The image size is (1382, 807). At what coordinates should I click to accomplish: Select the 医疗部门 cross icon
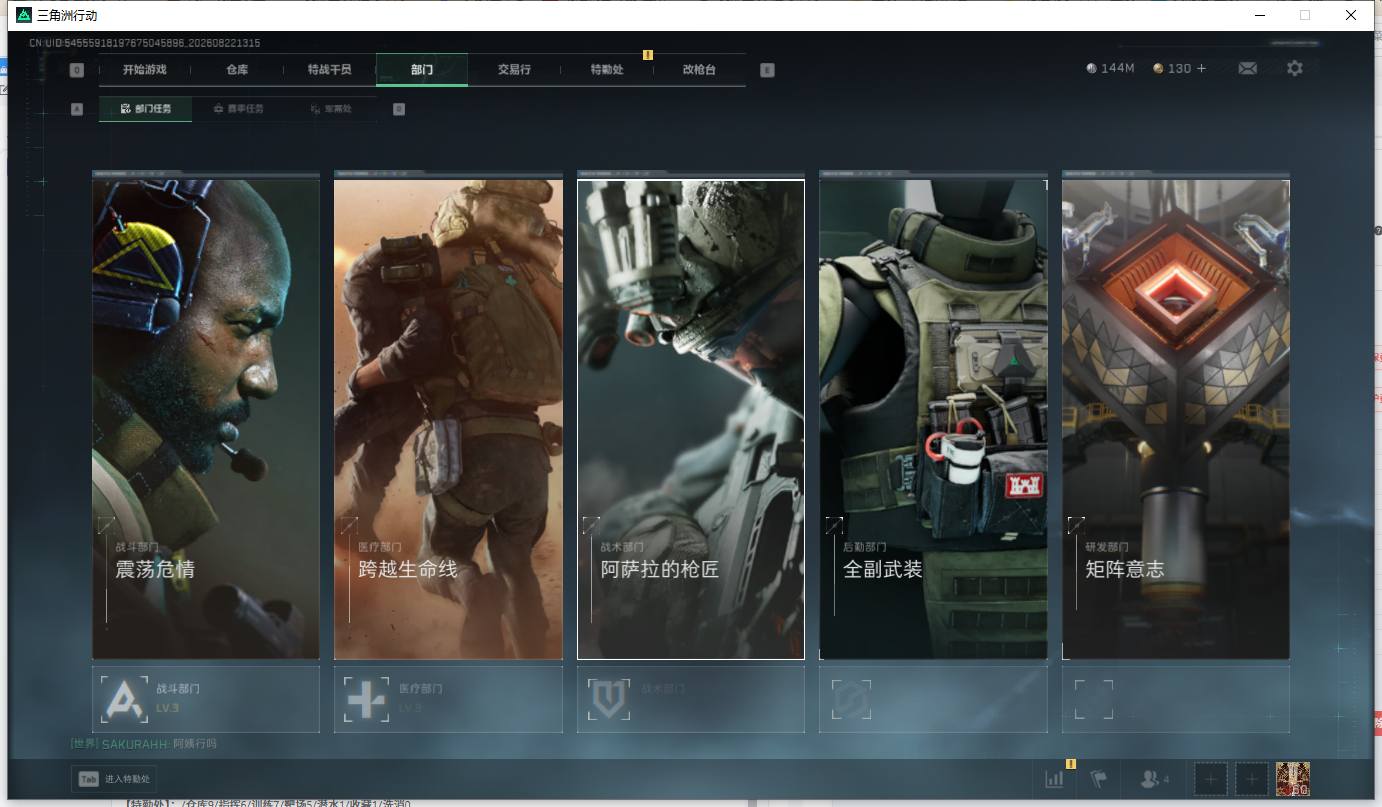(366, 699)
